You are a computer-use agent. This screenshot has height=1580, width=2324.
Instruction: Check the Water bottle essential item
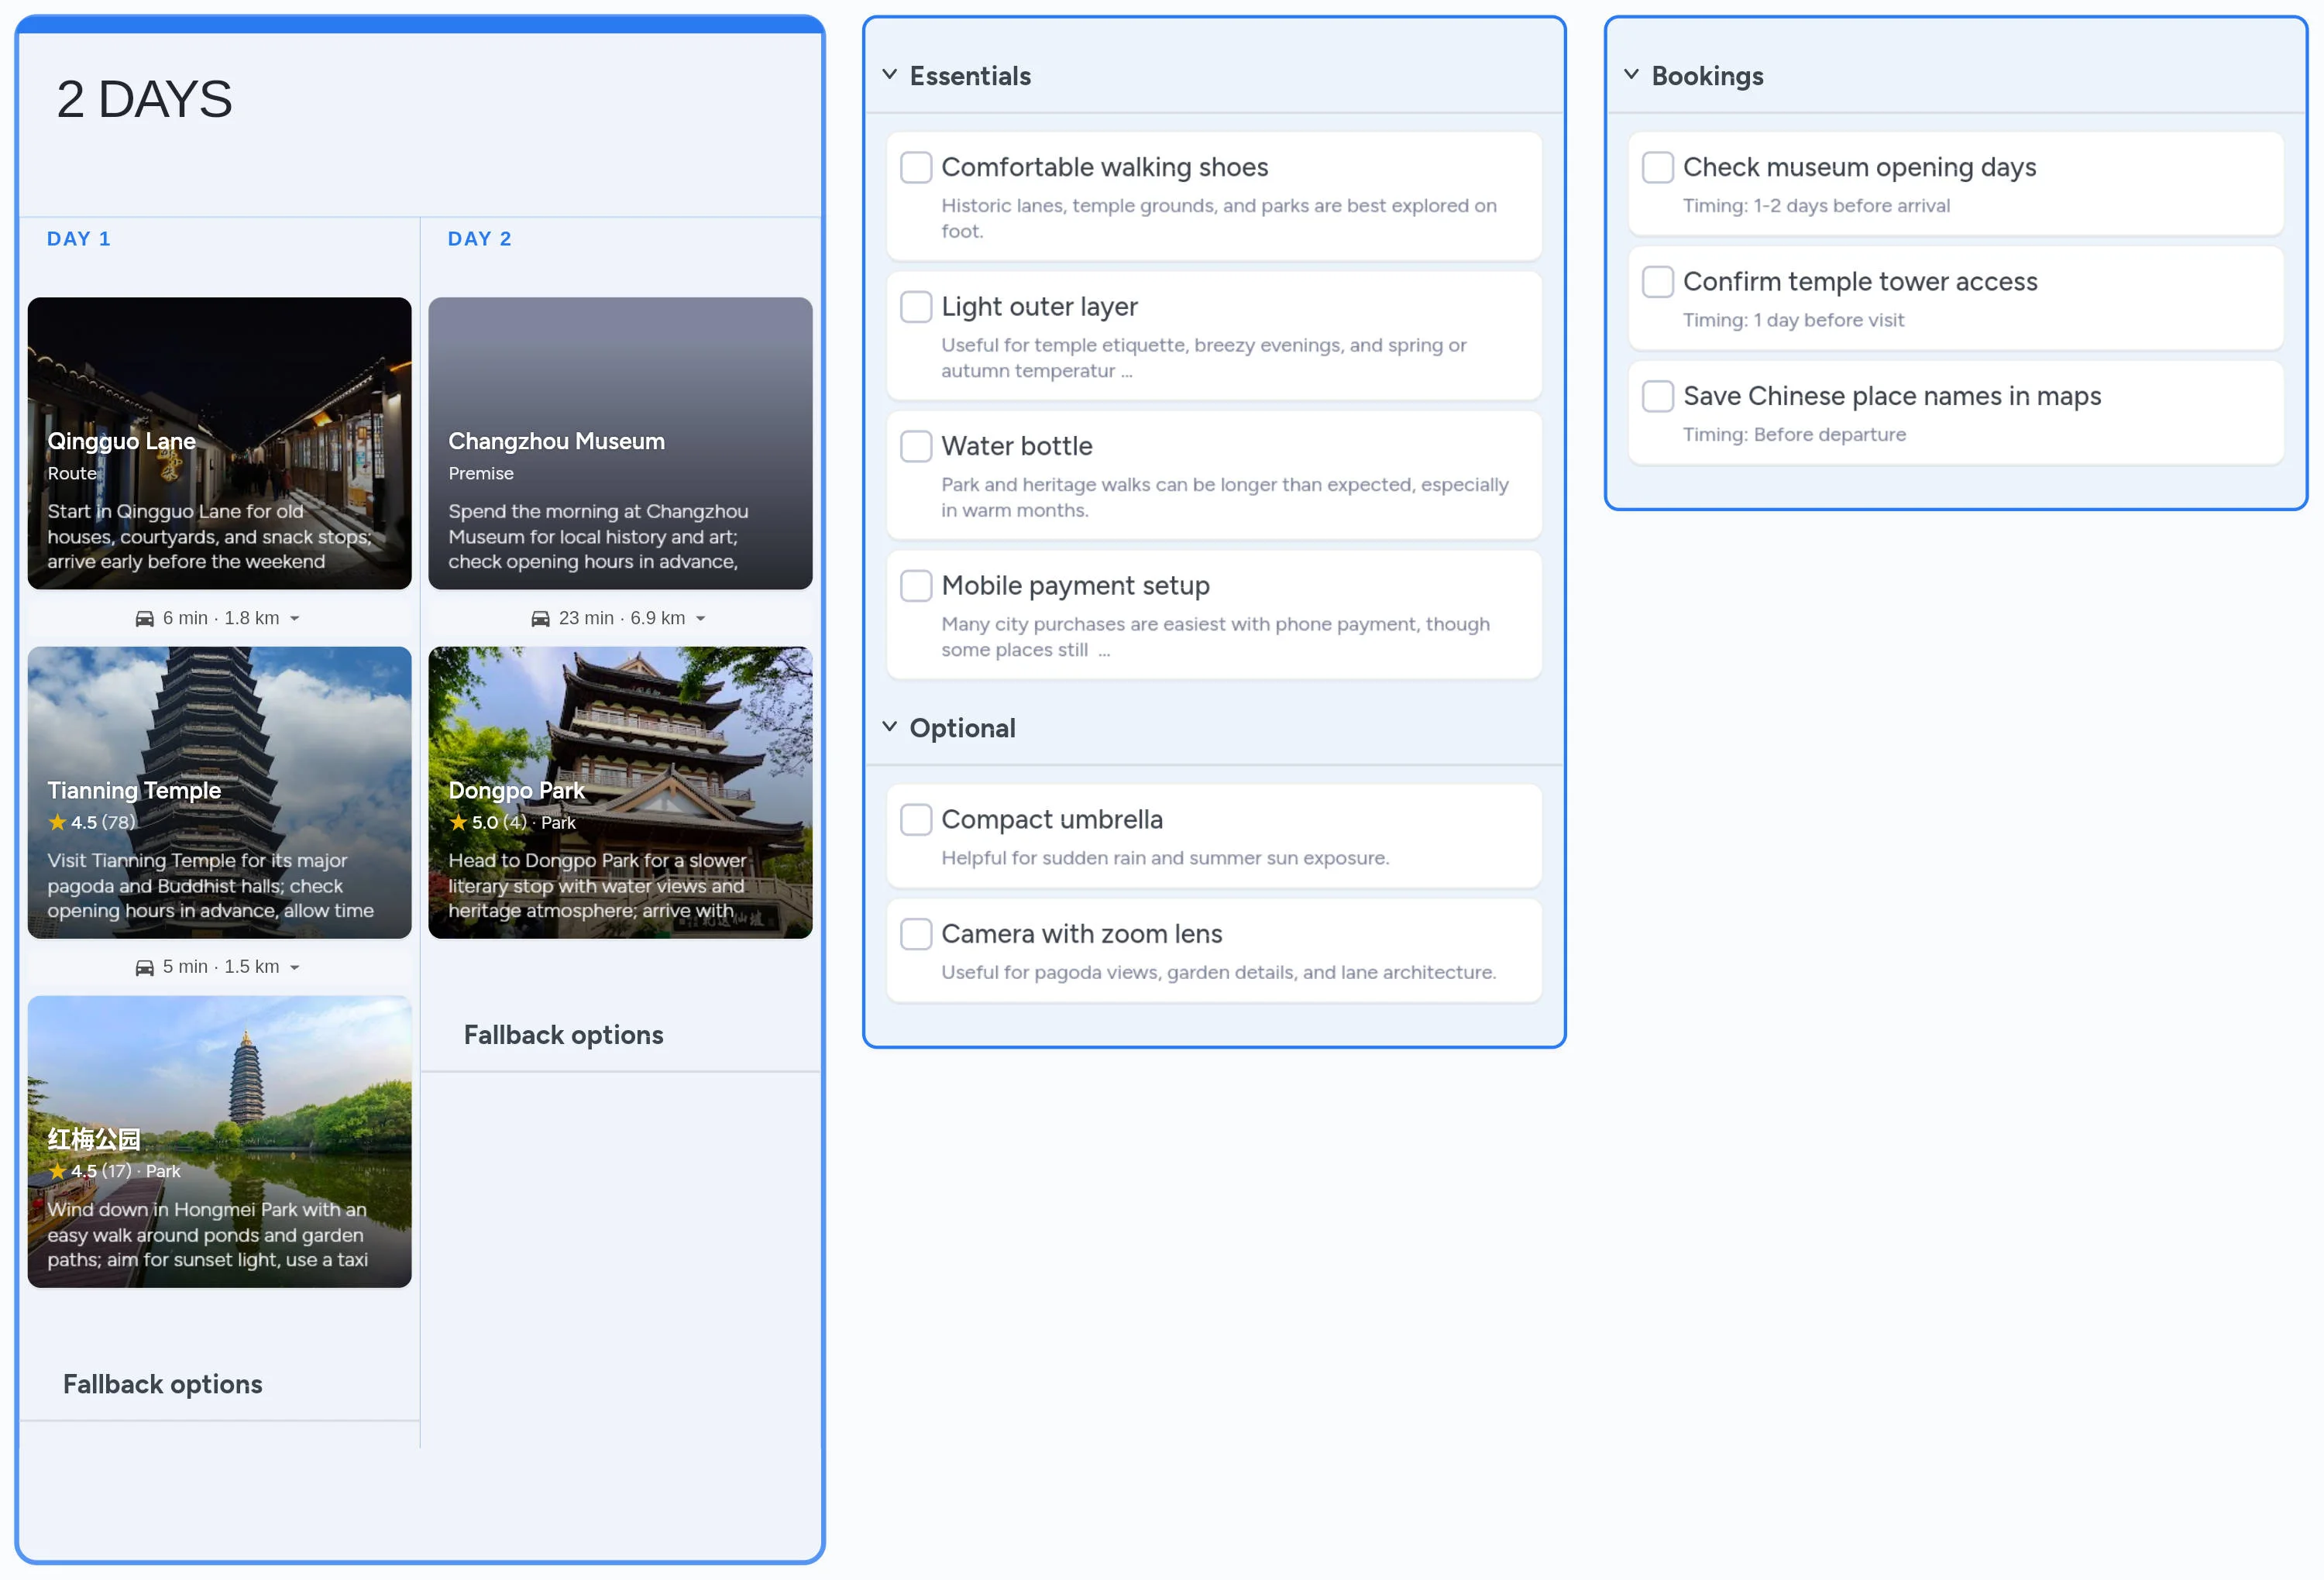[x=916, y=446]
